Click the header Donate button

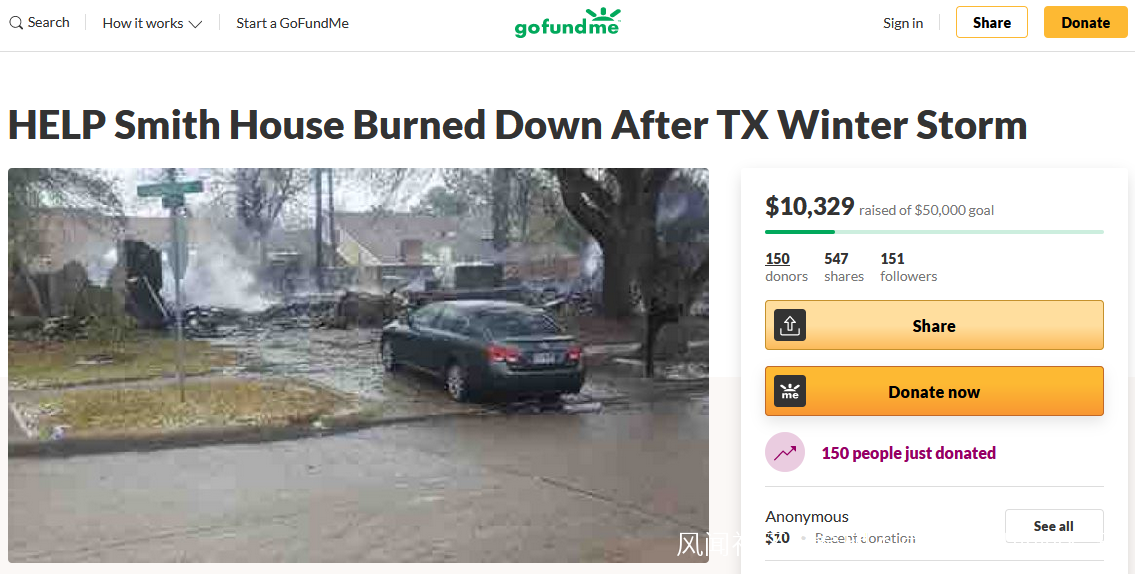(1085, 22)
